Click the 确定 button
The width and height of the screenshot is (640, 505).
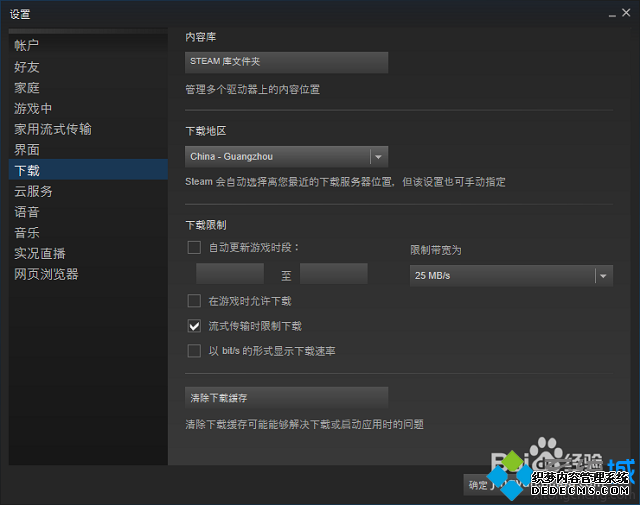(478, 485)
